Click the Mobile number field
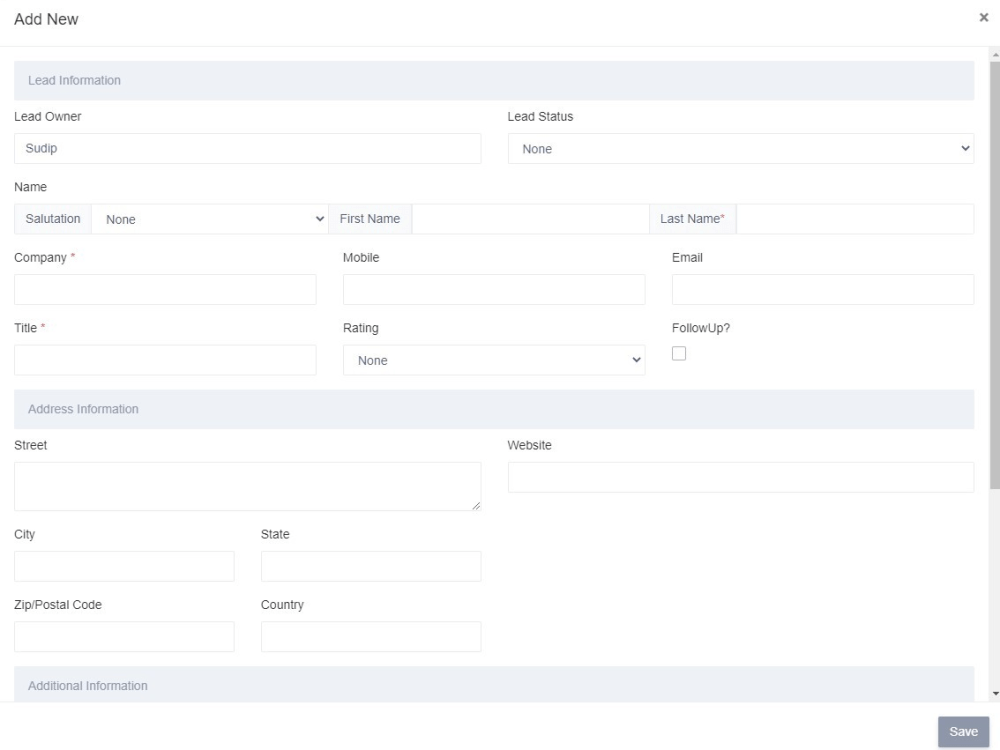The width and height of the screenshot is (1000, 750). [x=494, y=289]
